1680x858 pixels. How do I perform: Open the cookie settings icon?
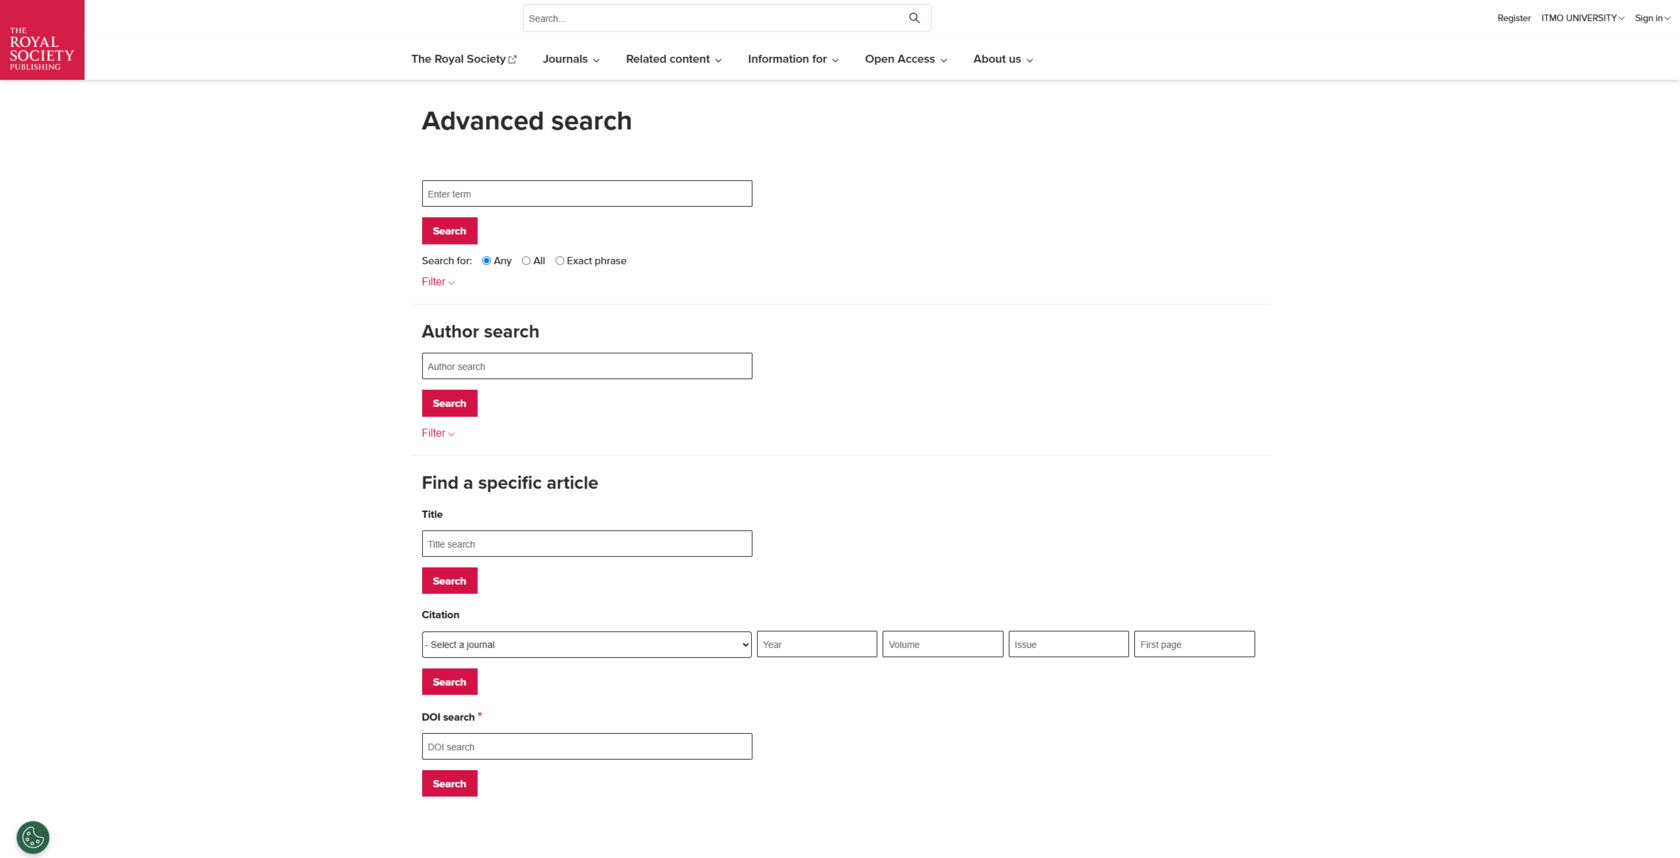tap(33, 837)
